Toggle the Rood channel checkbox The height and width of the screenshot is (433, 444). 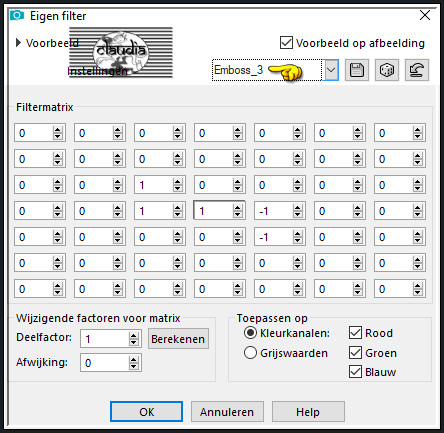[355, 333]
